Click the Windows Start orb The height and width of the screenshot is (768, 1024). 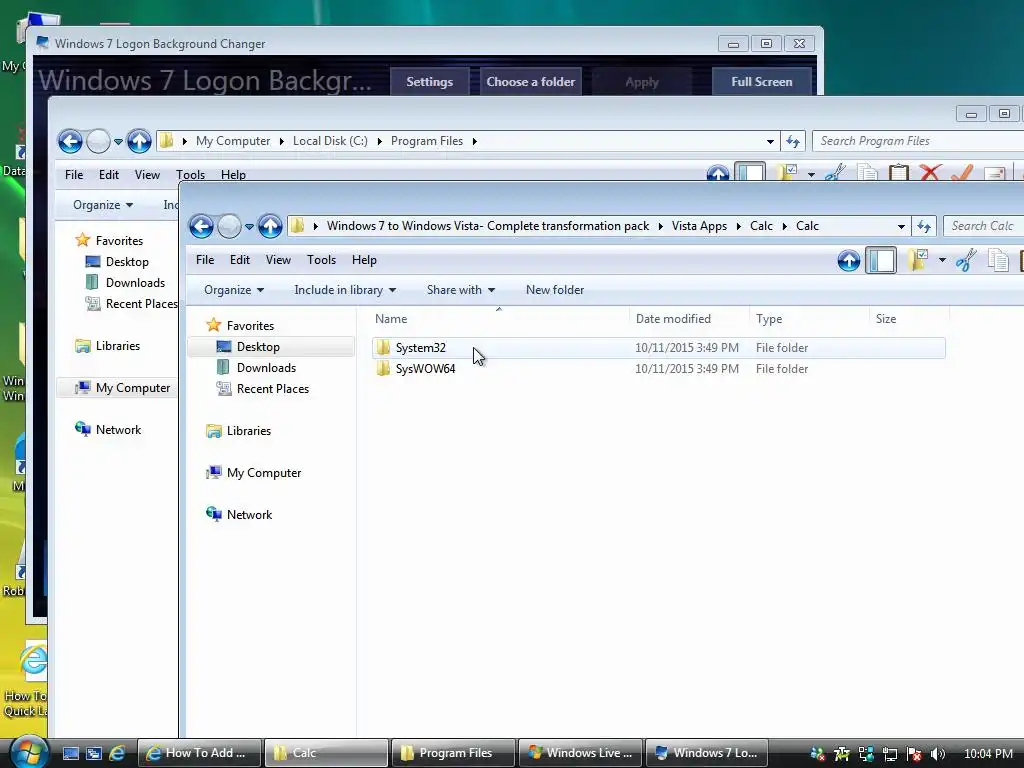pyautogui.click(x=29, y=752)
